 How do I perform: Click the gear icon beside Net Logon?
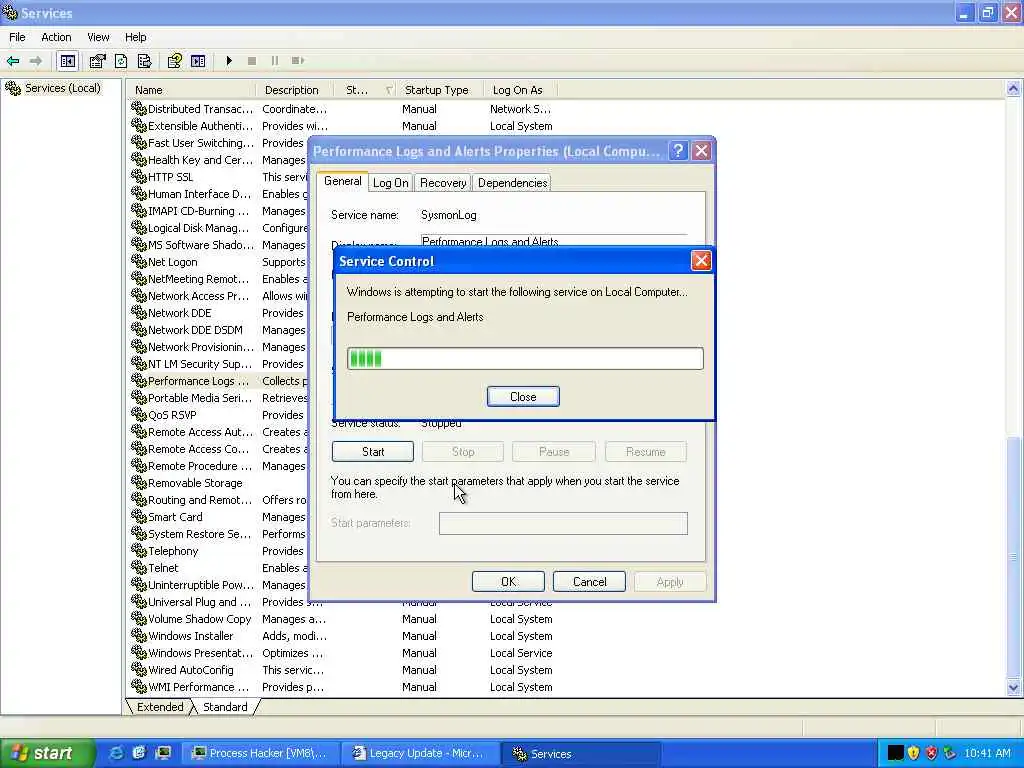138,261
